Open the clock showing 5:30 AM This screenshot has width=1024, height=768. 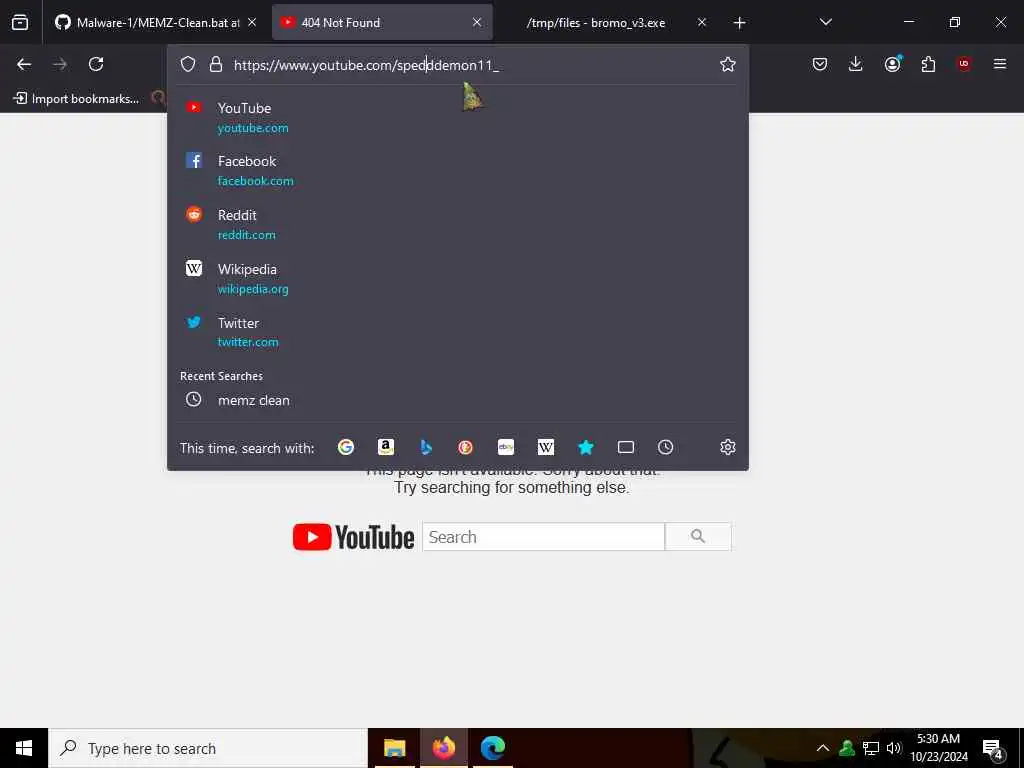click(939, 748)
